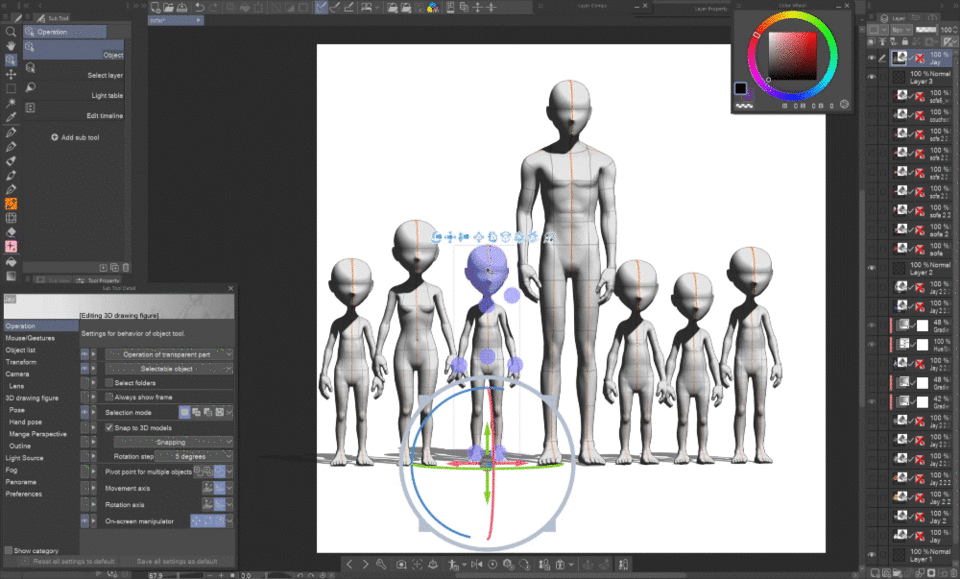Viewport: 960px width, 579px height.
Task: Toggle visibility of Layer 2
Action: pyautogui.click(x=871, y=268)
